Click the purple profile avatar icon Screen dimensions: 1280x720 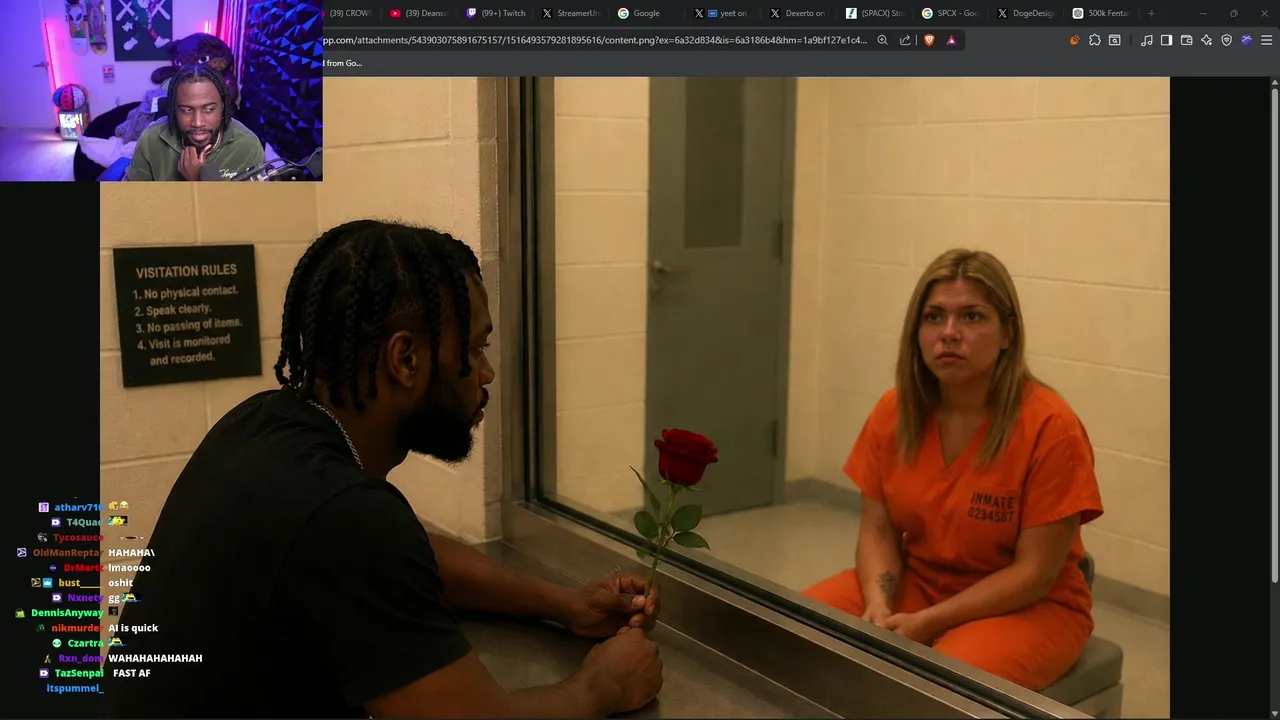click(x=1246, y=40)
